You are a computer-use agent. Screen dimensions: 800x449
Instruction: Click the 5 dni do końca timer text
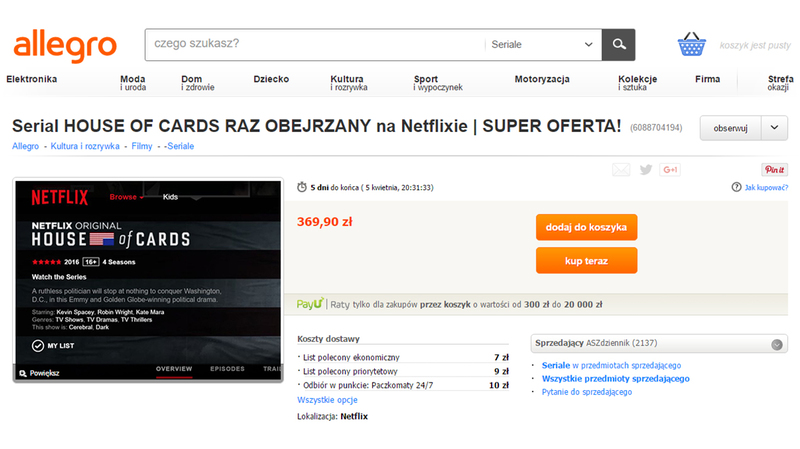(x=371, y=187)
